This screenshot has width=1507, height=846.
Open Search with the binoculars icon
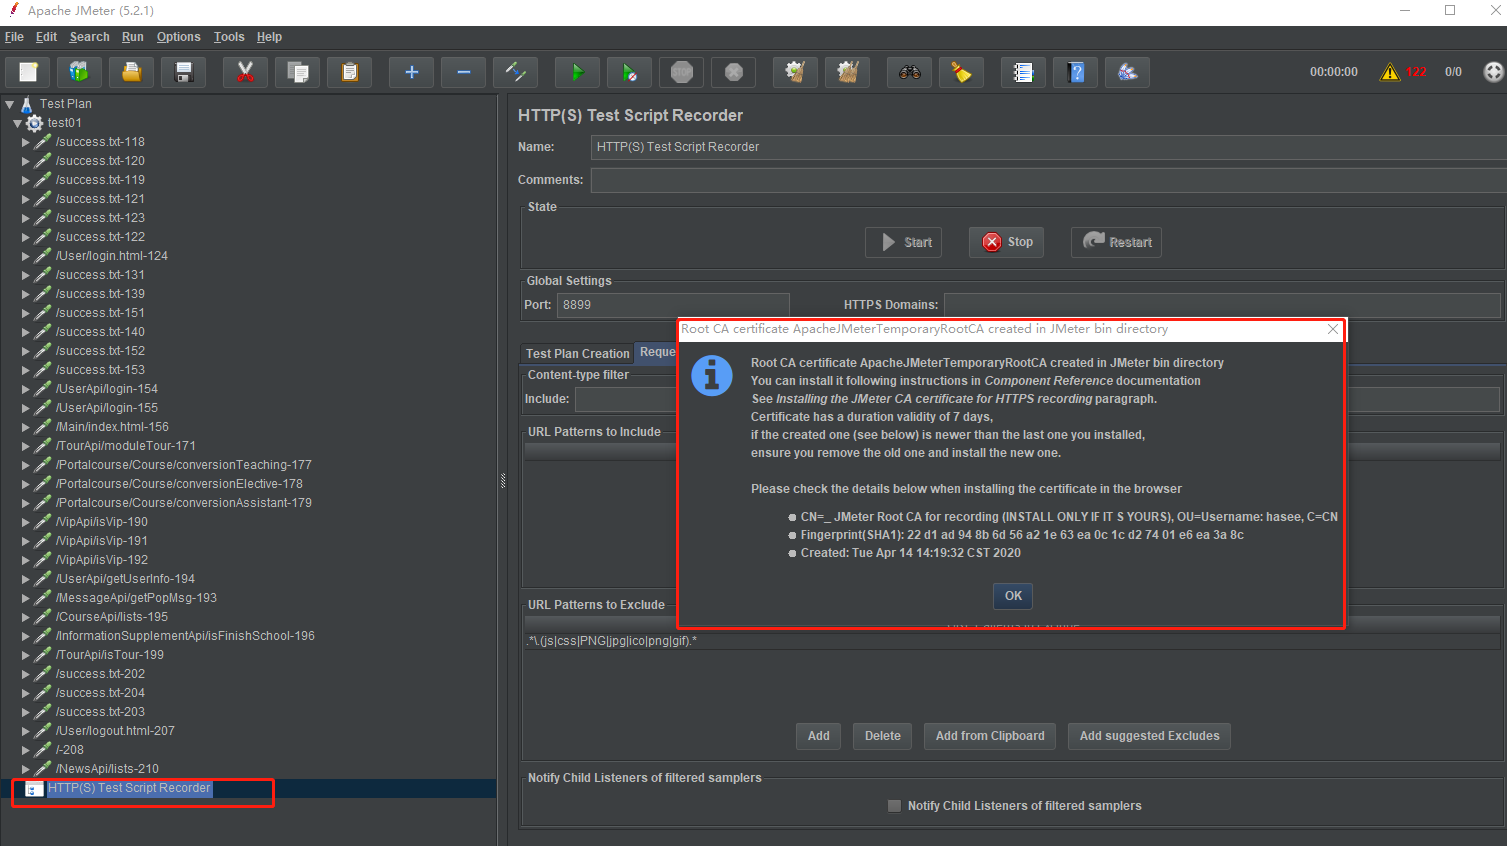tap(910, 72)
